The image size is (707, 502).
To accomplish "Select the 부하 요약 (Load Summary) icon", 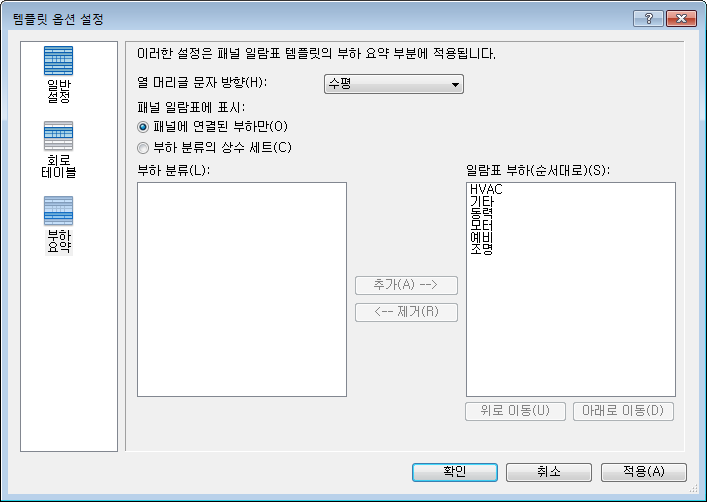I will pos(59,225).
